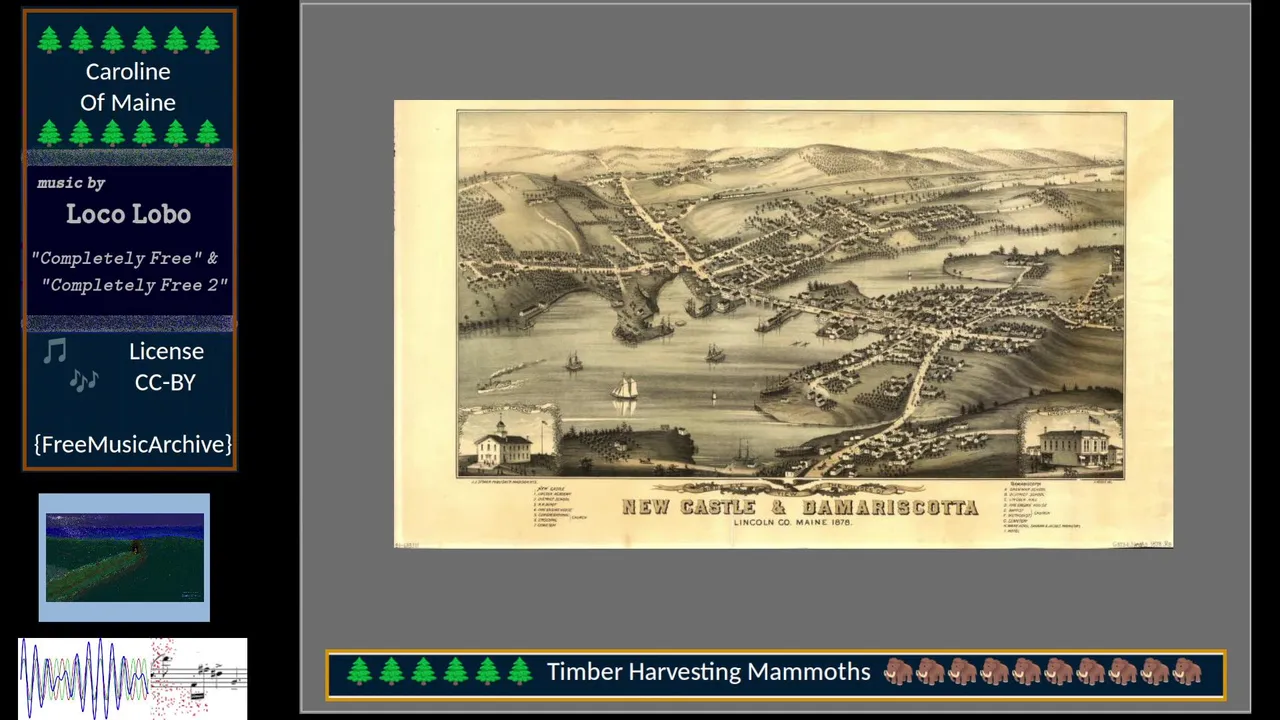Click the multiple music notes icon beside CC-BY
1280x720 pixels.
pos(84,381)
